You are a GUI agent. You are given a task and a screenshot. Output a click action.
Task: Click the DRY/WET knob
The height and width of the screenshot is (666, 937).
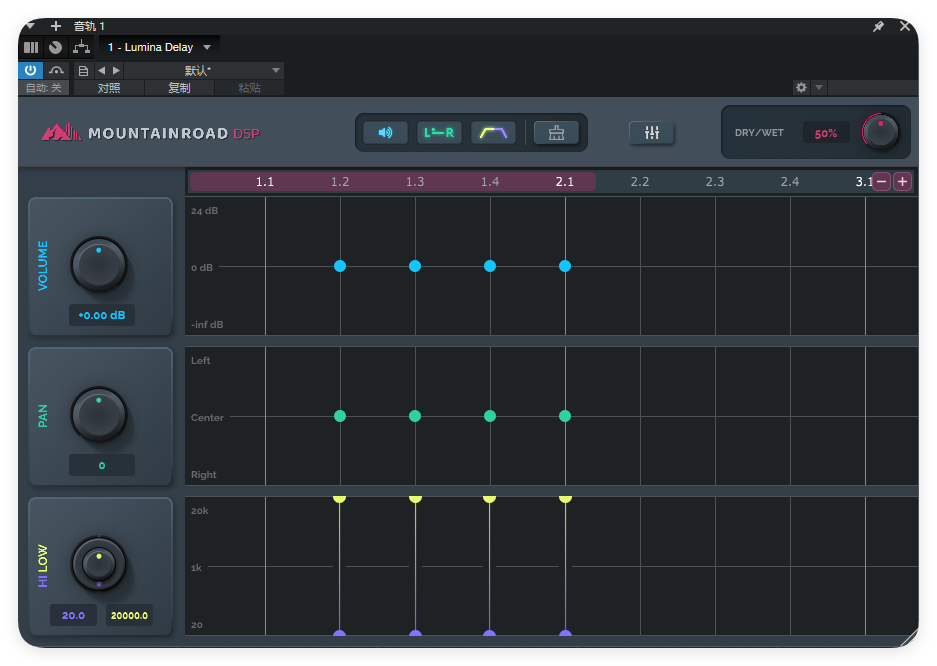pyautogui.click(x=880, y=132)
